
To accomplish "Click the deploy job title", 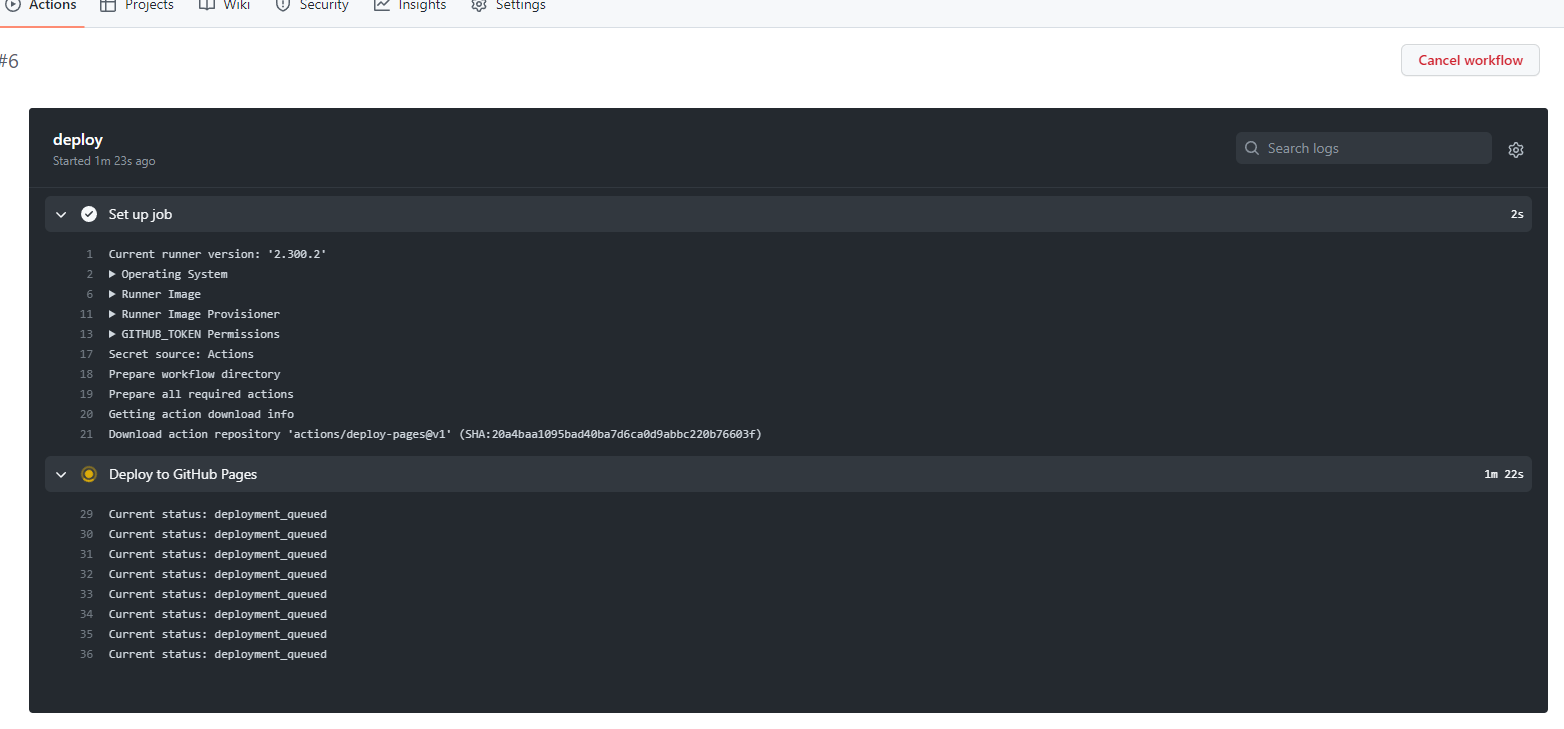I will (78, 140).
